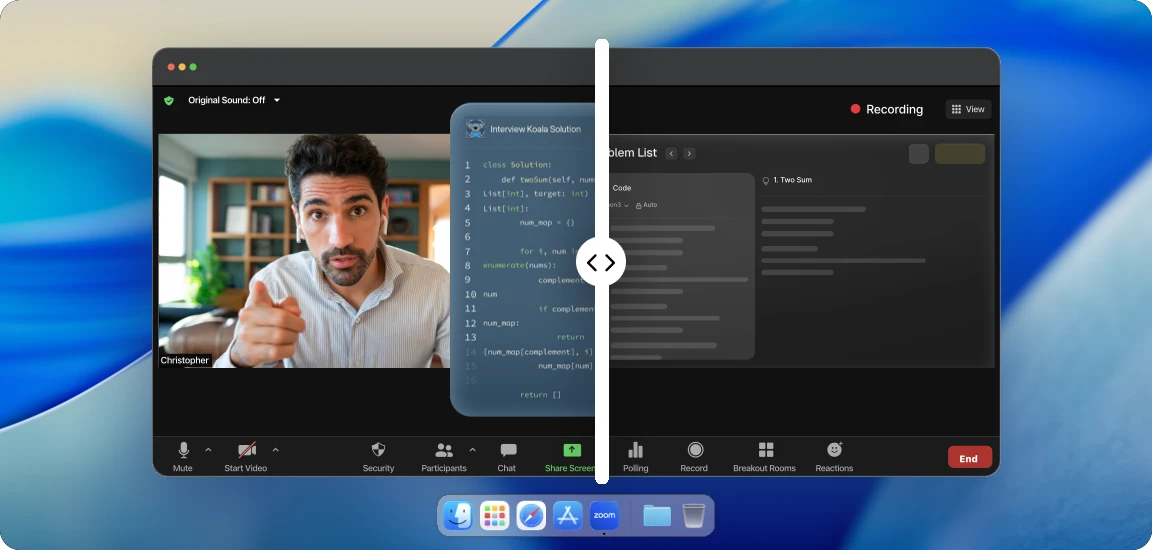1152x550 pixels.
Task: Open Trash from the Dock
Action: (694, 515)
